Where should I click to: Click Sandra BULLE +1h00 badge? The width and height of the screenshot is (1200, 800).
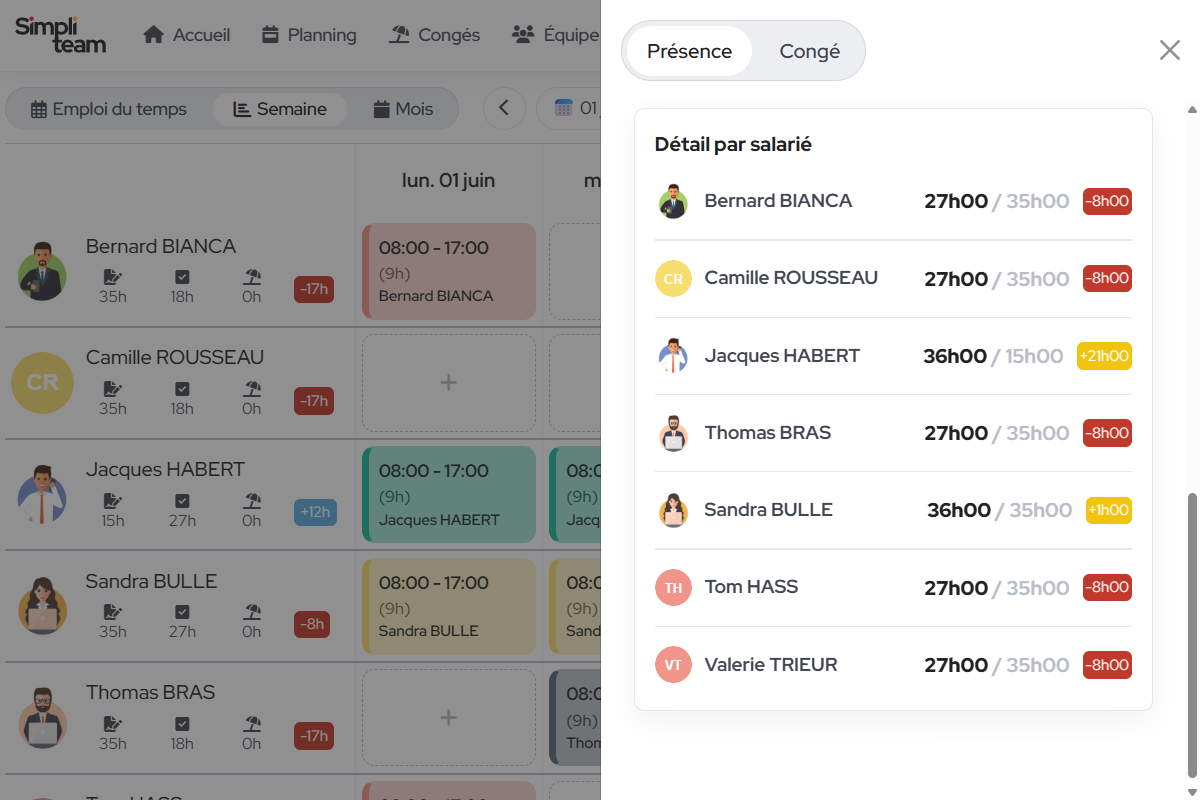1109,510
